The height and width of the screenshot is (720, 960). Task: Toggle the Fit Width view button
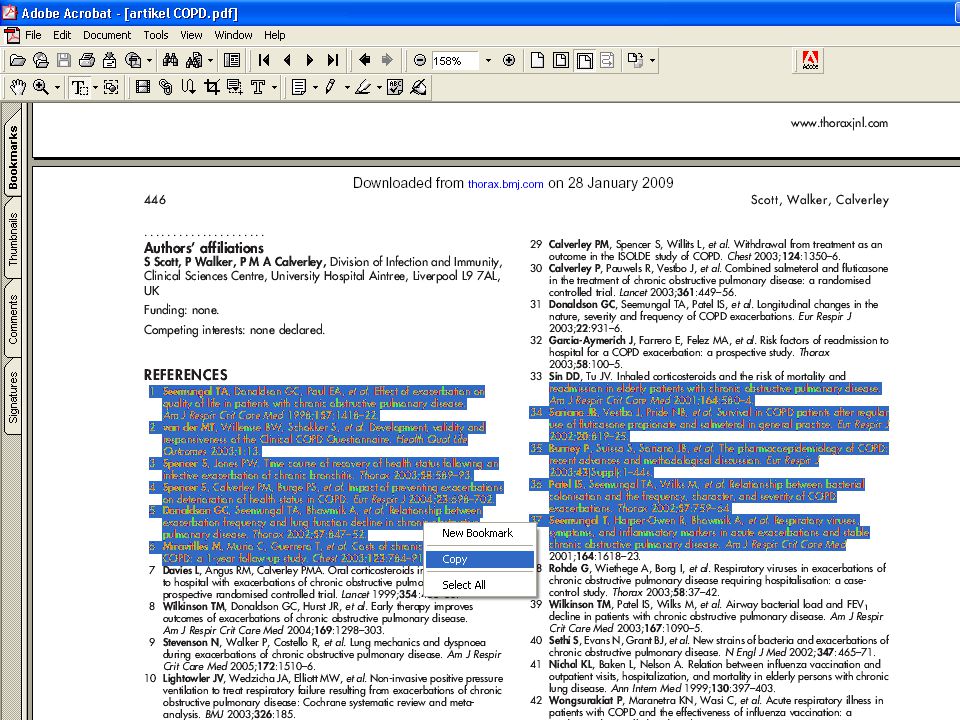pos(584,60)
